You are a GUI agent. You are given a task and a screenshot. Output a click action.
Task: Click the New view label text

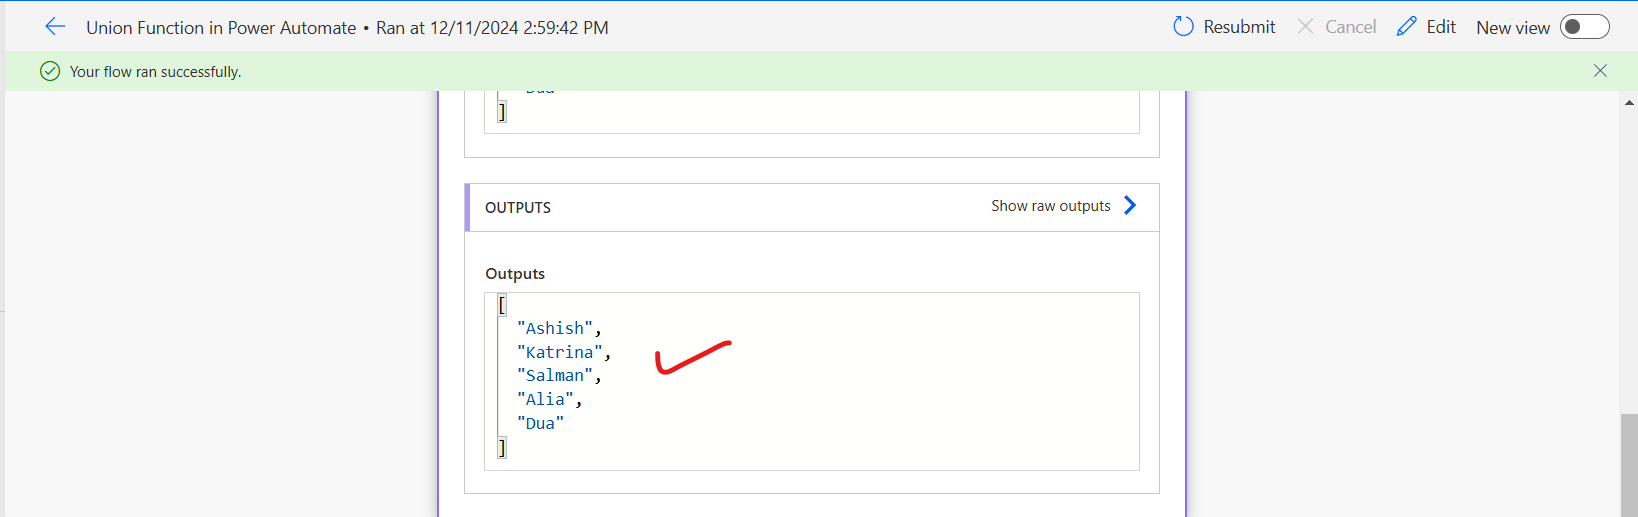tap(1512, 28)
